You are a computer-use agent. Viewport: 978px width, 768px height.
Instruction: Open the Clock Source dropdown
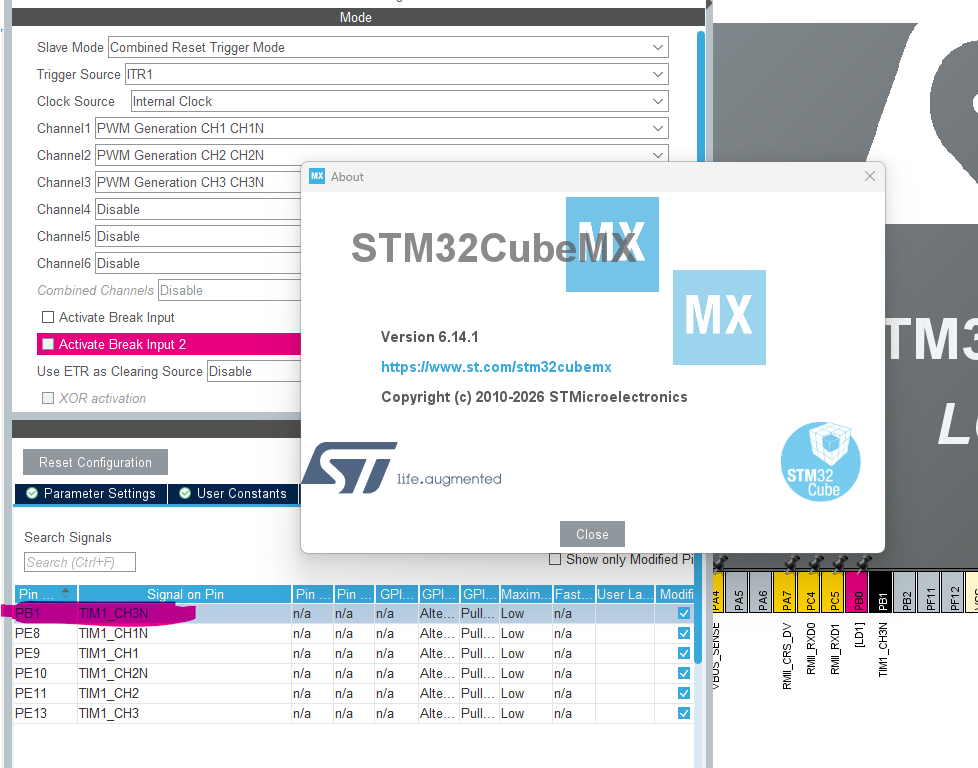coord(399,101)
